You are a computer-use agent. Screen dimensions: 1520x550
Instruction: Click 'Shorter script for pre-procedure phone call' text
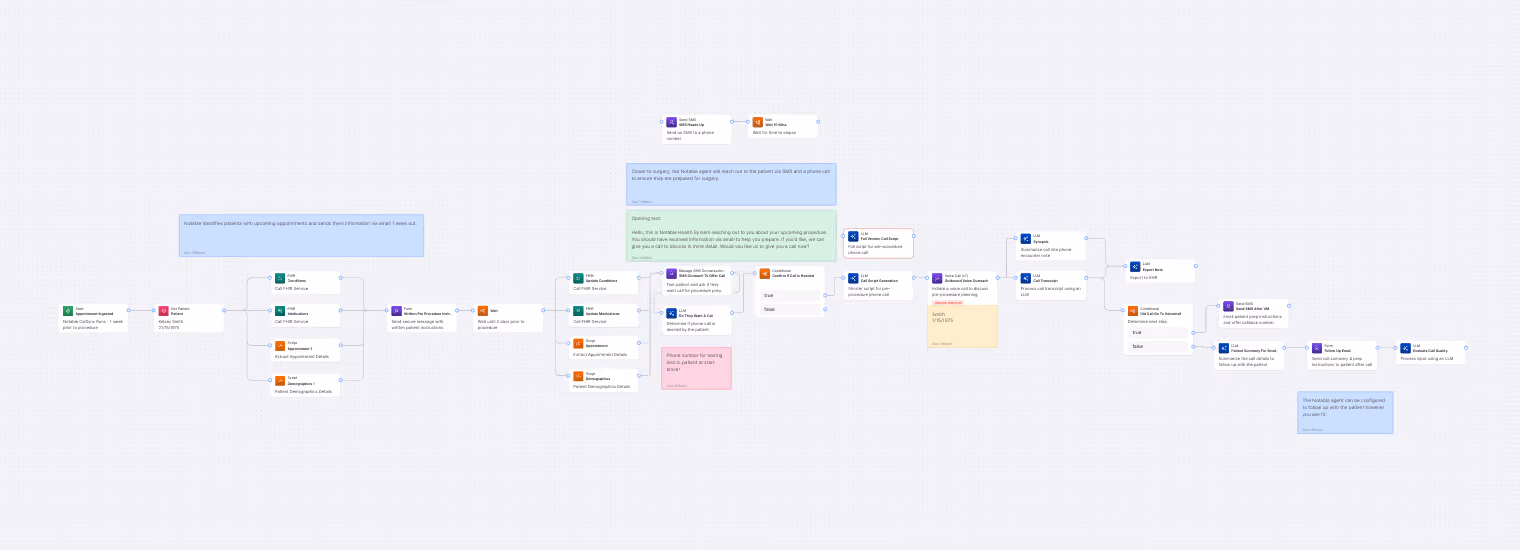pos(875,291)
